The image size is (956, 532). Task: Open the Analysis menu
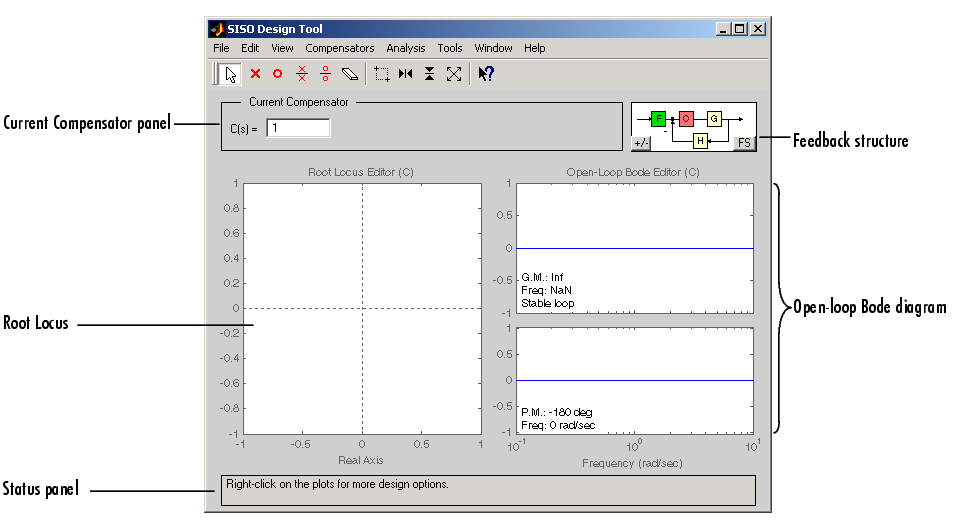[405, 48]
